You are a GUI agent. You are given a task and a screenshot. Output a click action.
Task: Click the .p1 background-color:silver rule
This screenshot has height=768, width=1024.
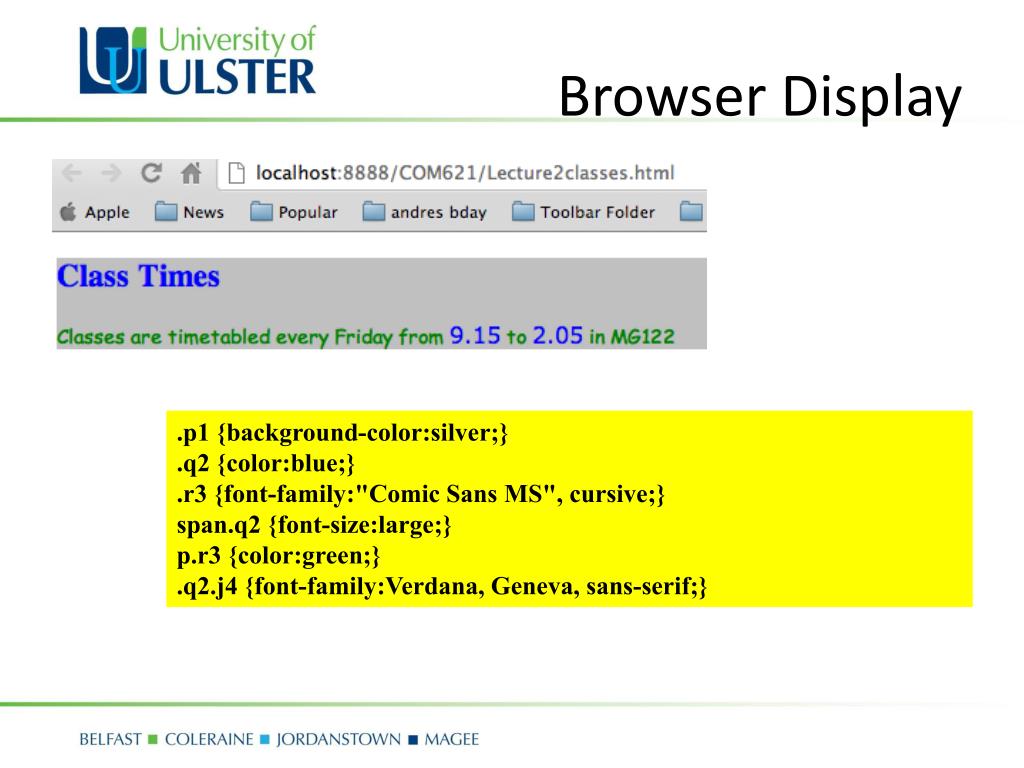[342, 433]
